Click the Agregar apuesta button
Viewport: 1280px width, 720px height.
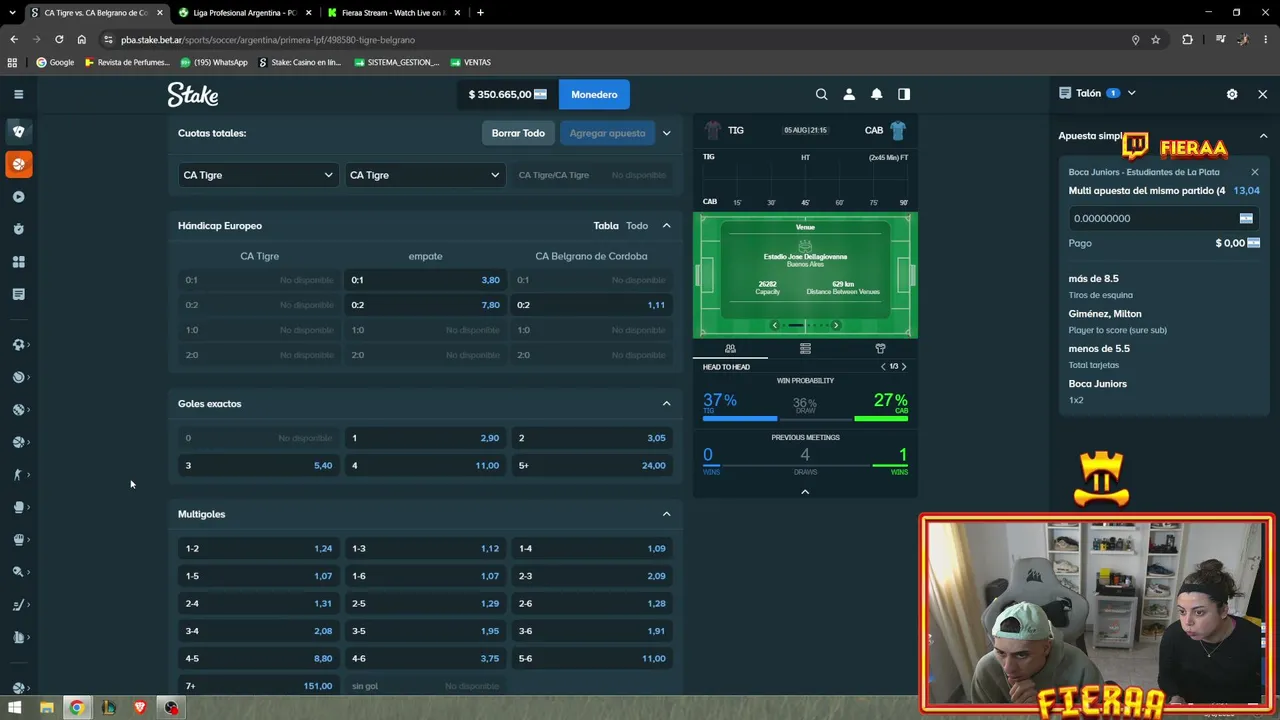coord(607,133)
